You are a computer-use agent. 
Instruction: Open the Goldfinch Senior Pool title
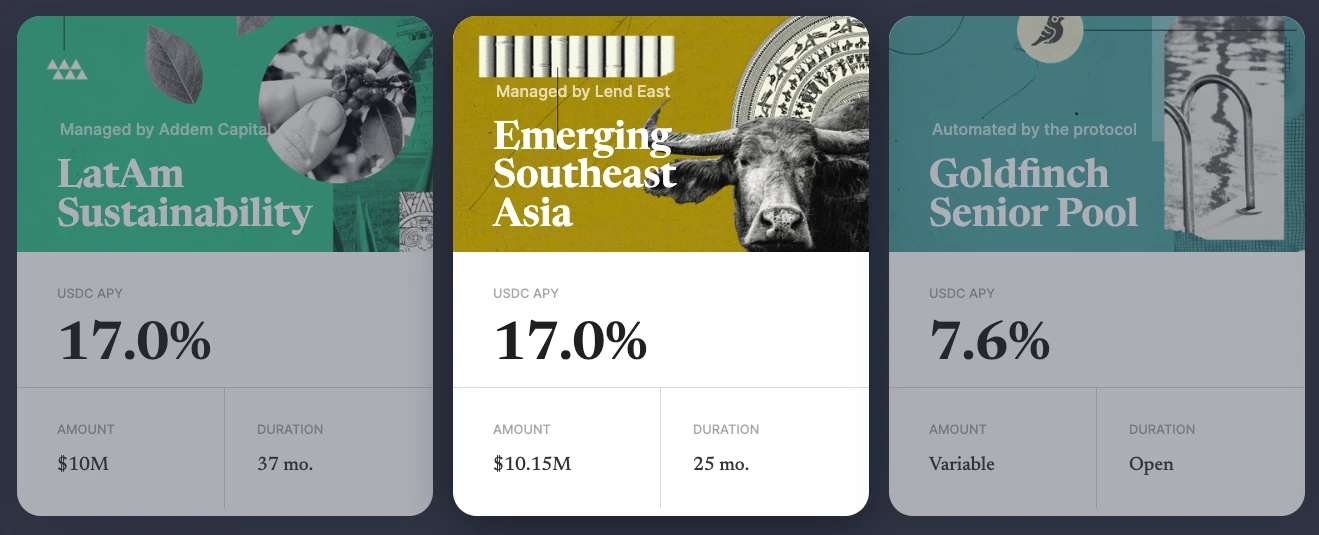pos(1033,193)
